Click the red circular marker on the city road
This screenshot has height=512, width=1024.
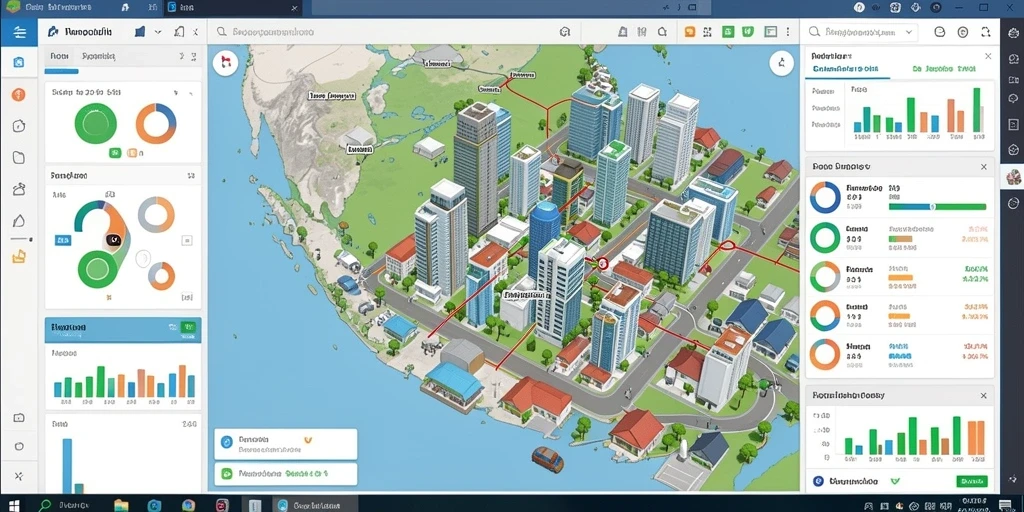602,263
